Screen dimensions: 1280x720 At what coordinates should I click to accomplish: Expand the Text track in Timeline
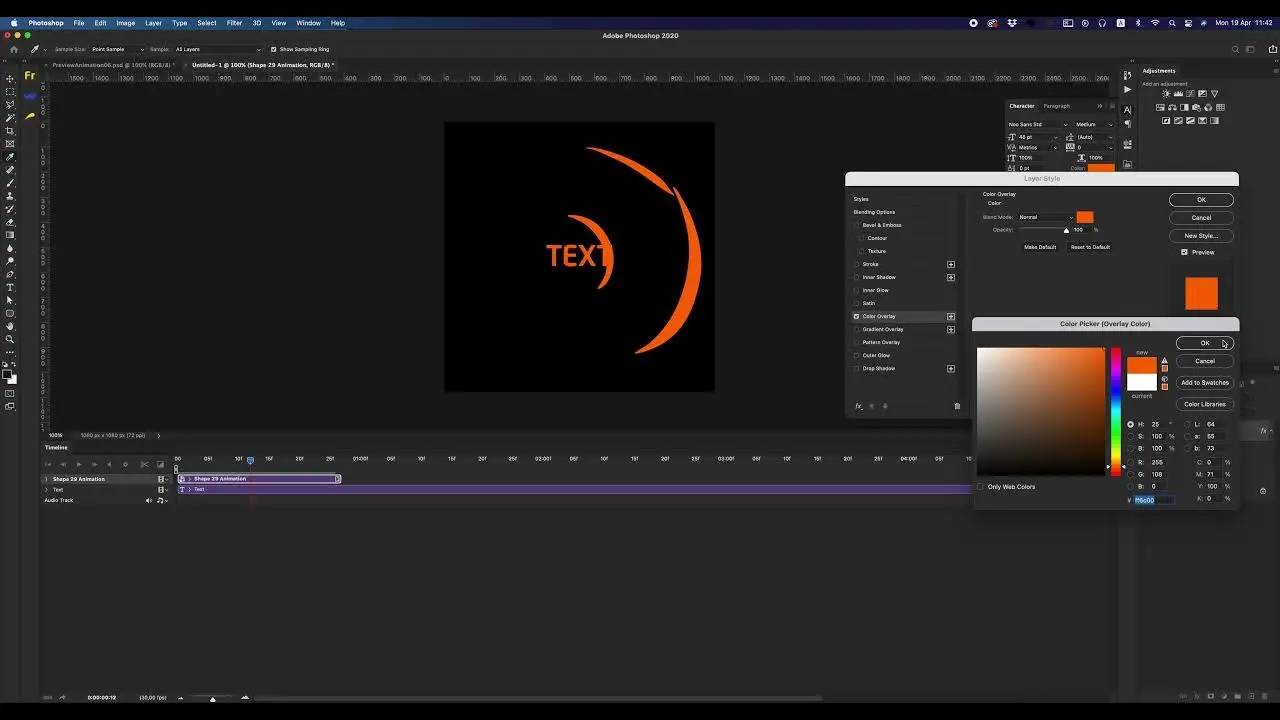(x=46, y=490)
